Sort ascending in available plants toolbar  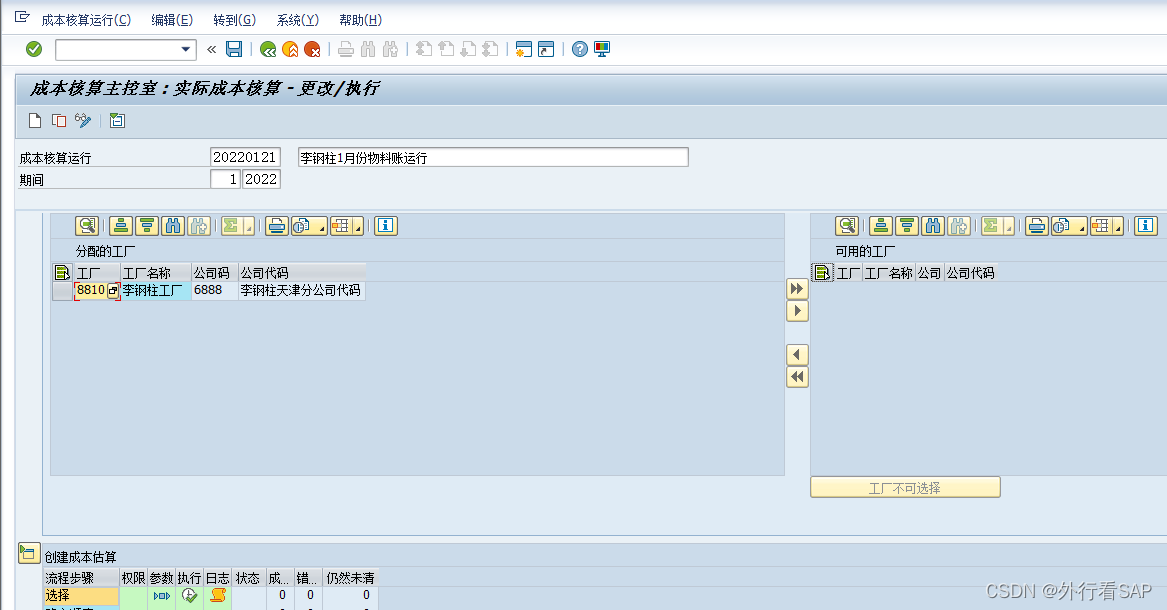pos(880,225)
